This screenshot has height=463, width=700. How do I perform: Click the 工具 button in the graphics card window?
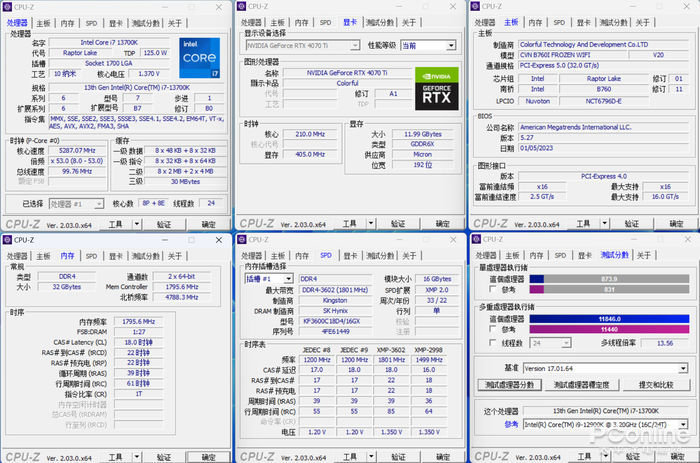pyautogui.click(x=350, y=223)
